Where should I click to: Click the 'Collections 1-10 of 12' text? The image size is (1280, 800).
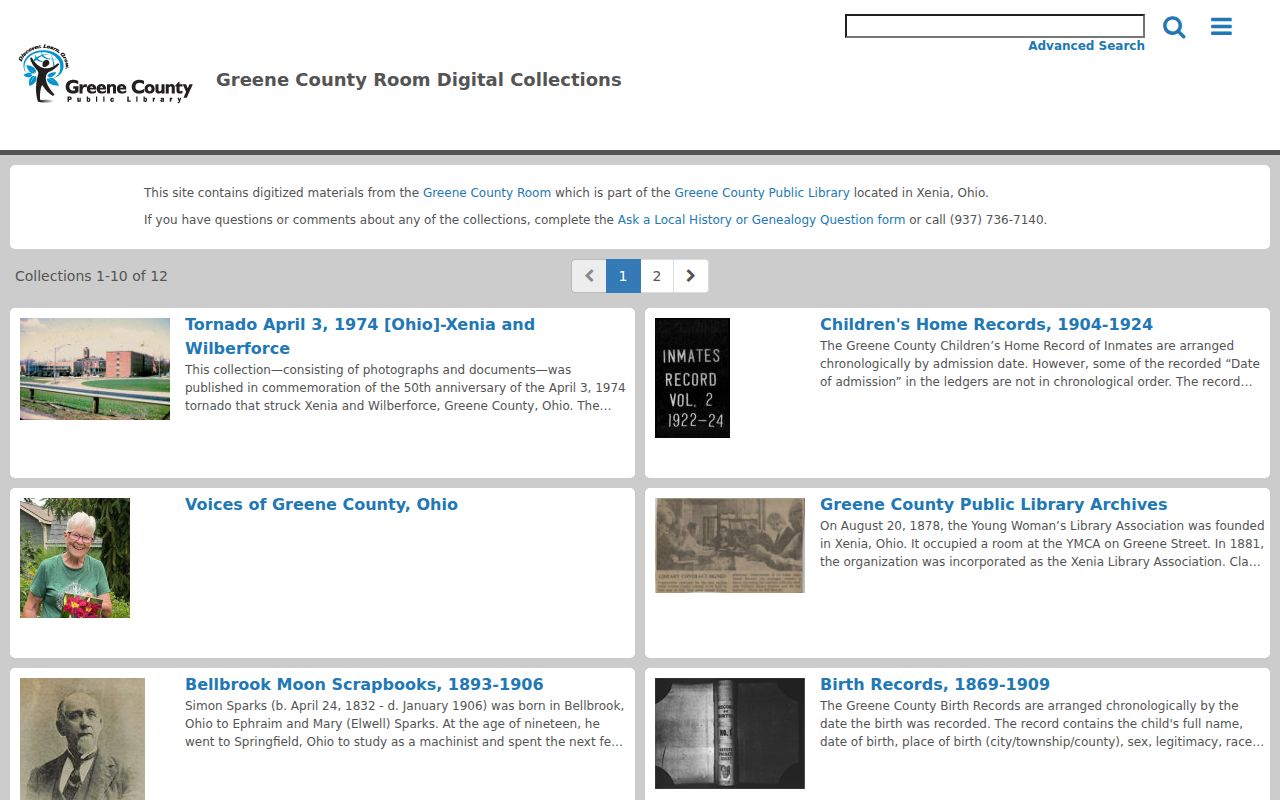point(91,276)
